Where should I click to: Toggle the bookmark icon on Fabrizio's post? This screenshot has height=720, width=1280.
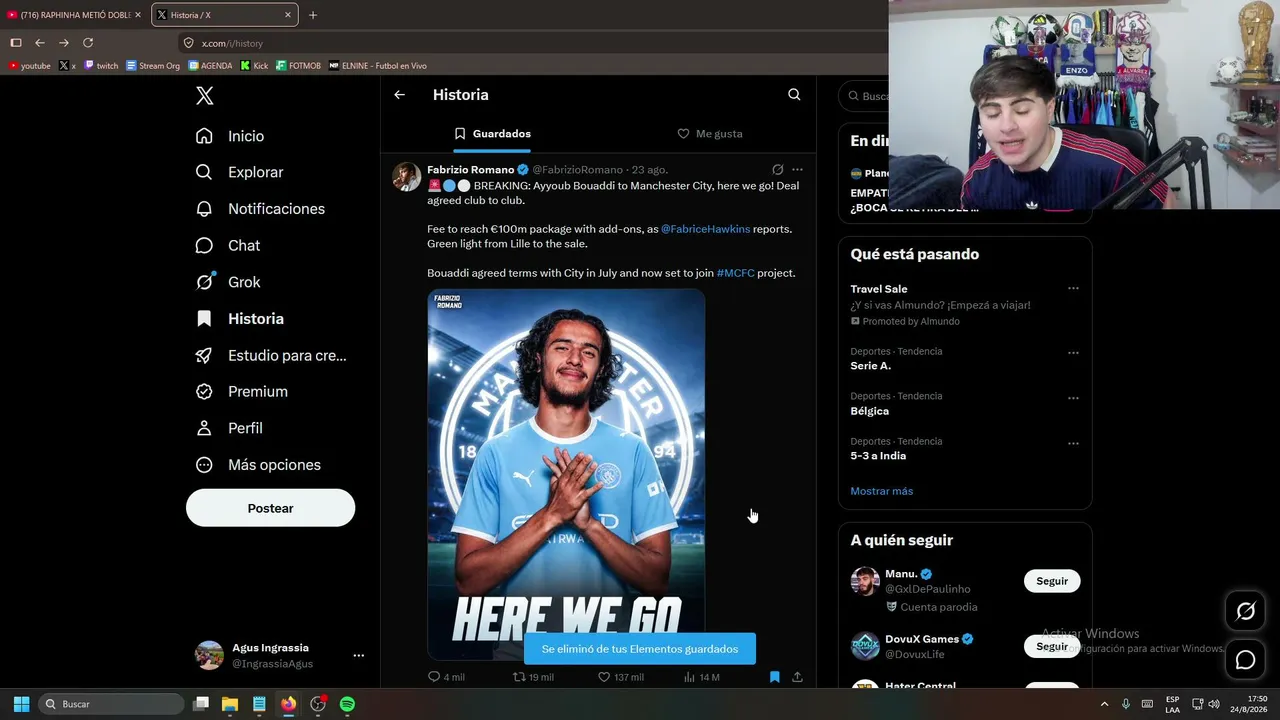point(774,677)
